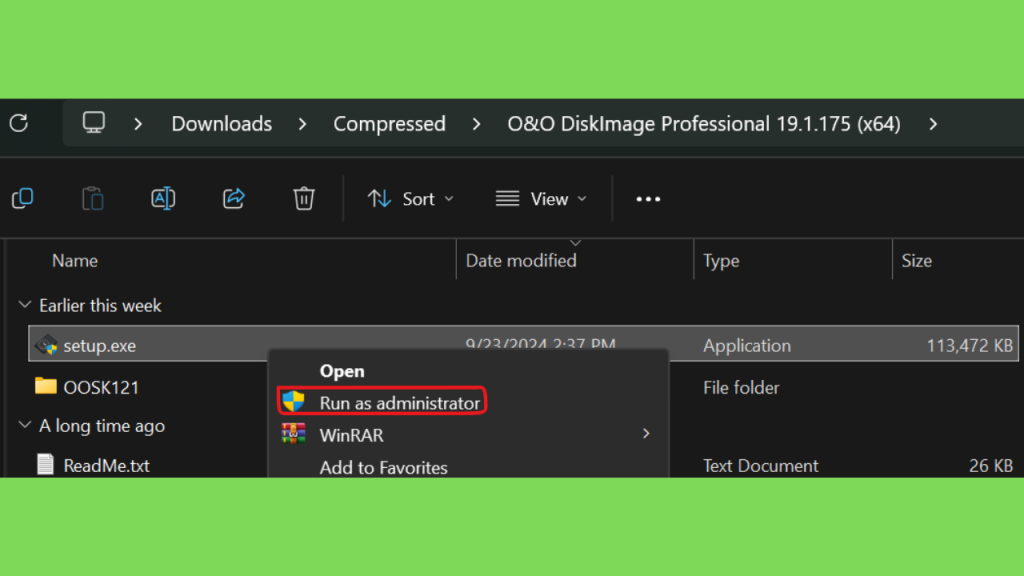Click the Copy icon in toolbar
The image size is (1024, 576).
tap(23, 199)
